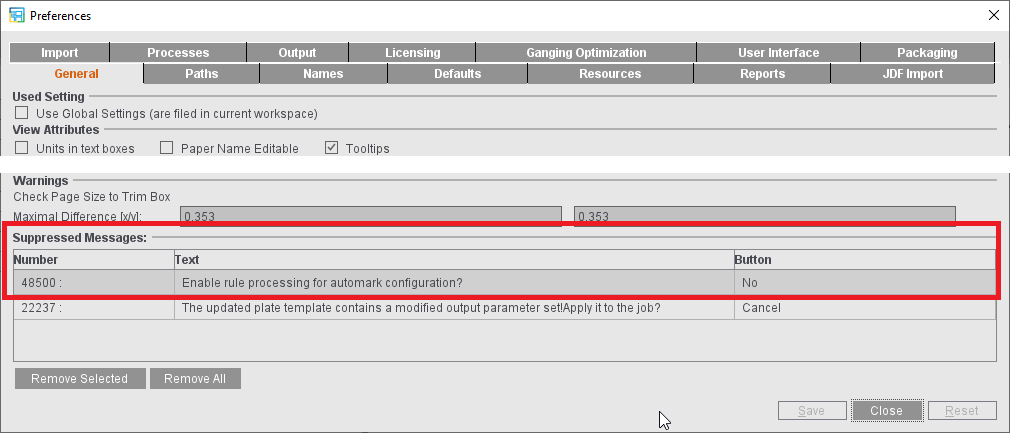Click the Remove Selected button

tap(79, 379)
